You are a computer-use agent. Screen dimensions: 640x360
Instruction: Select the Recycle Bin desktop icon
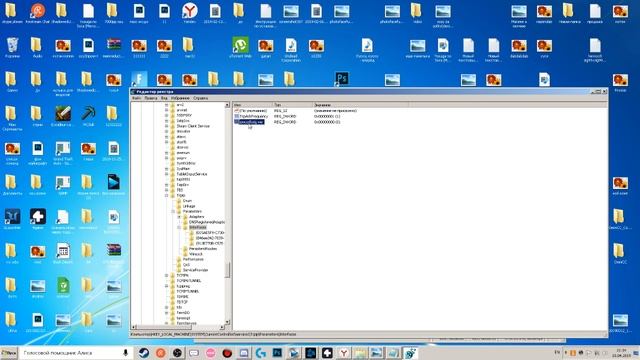pos(12,48)
